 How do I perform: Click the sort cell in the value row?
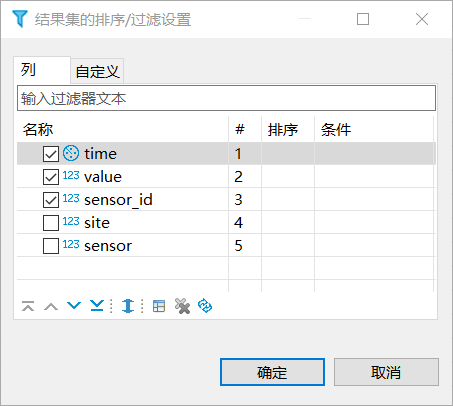288,177
